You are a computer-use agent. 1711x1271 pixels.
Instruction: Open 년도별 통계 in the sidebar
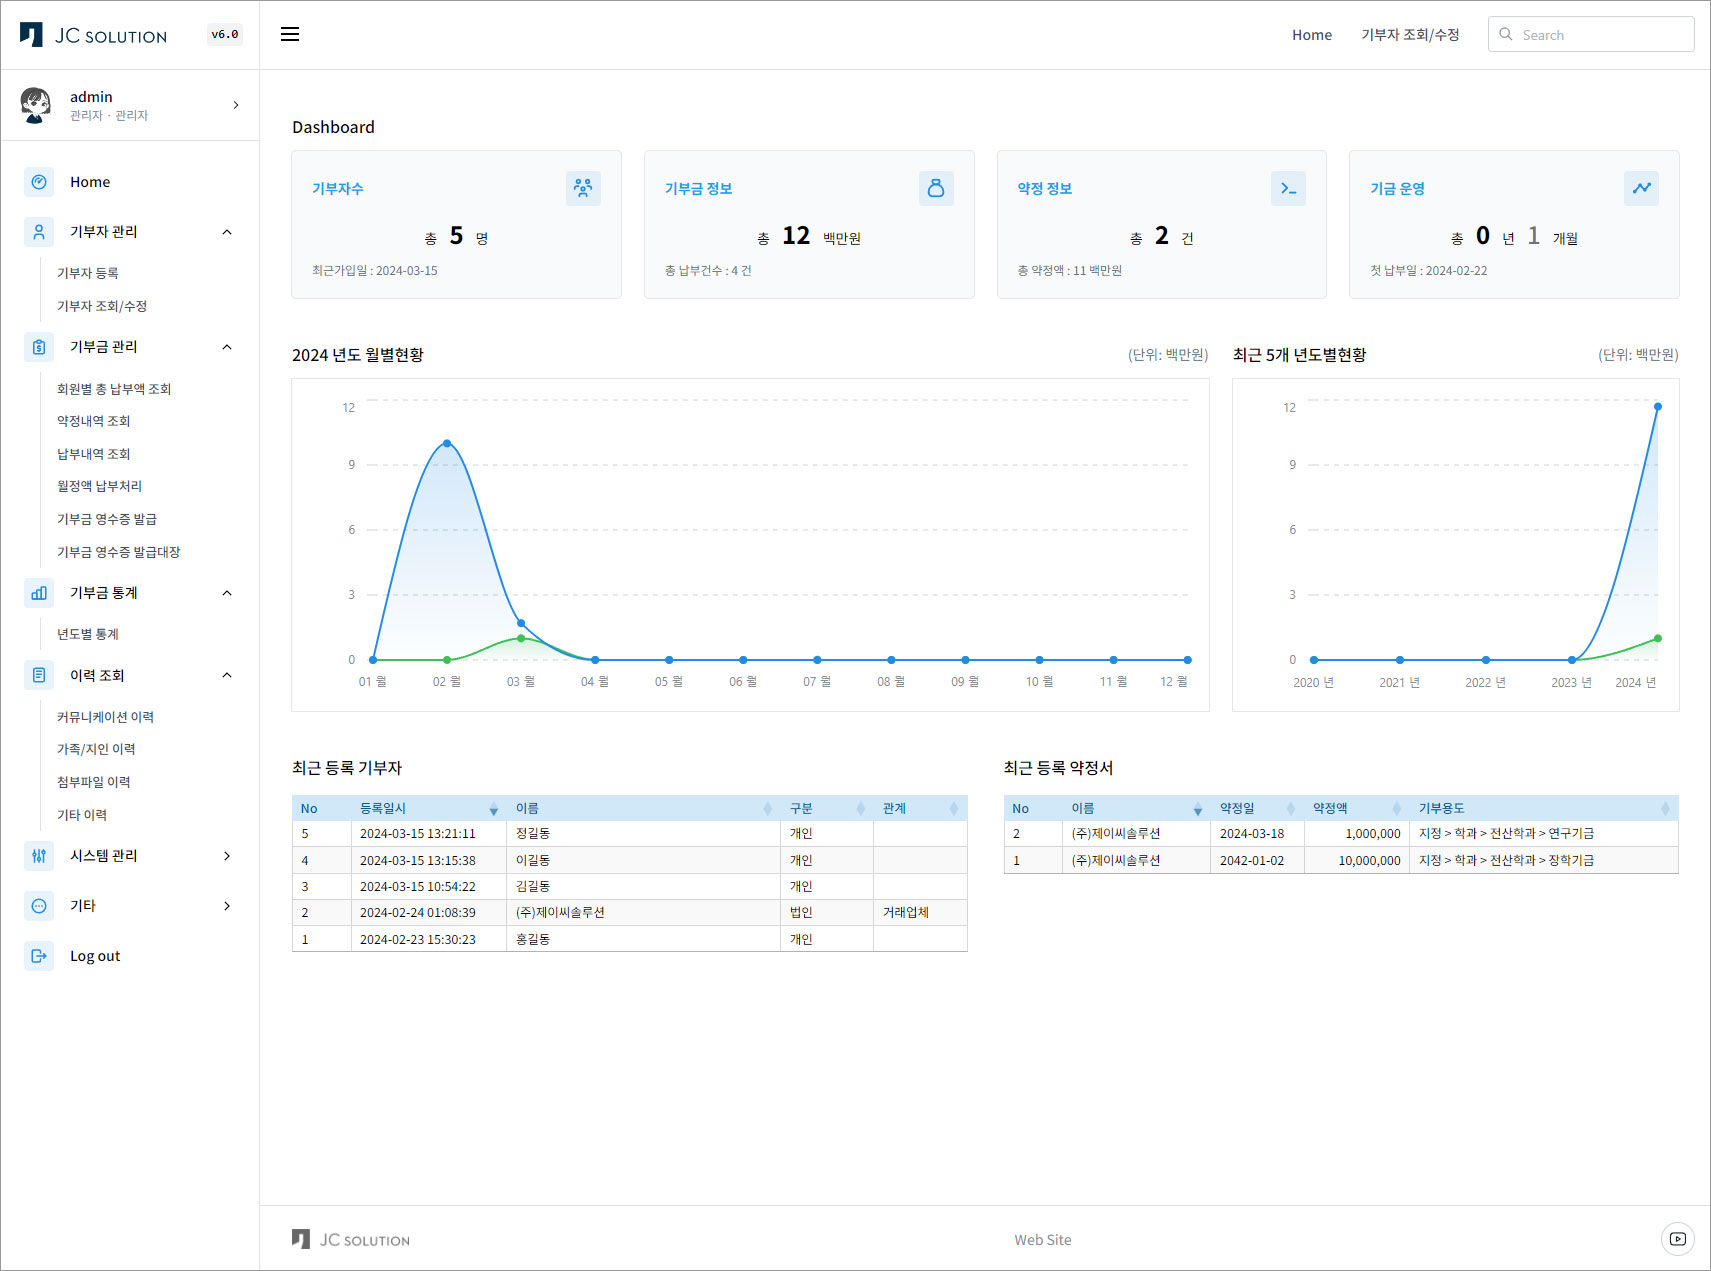(x=88, y=634)
